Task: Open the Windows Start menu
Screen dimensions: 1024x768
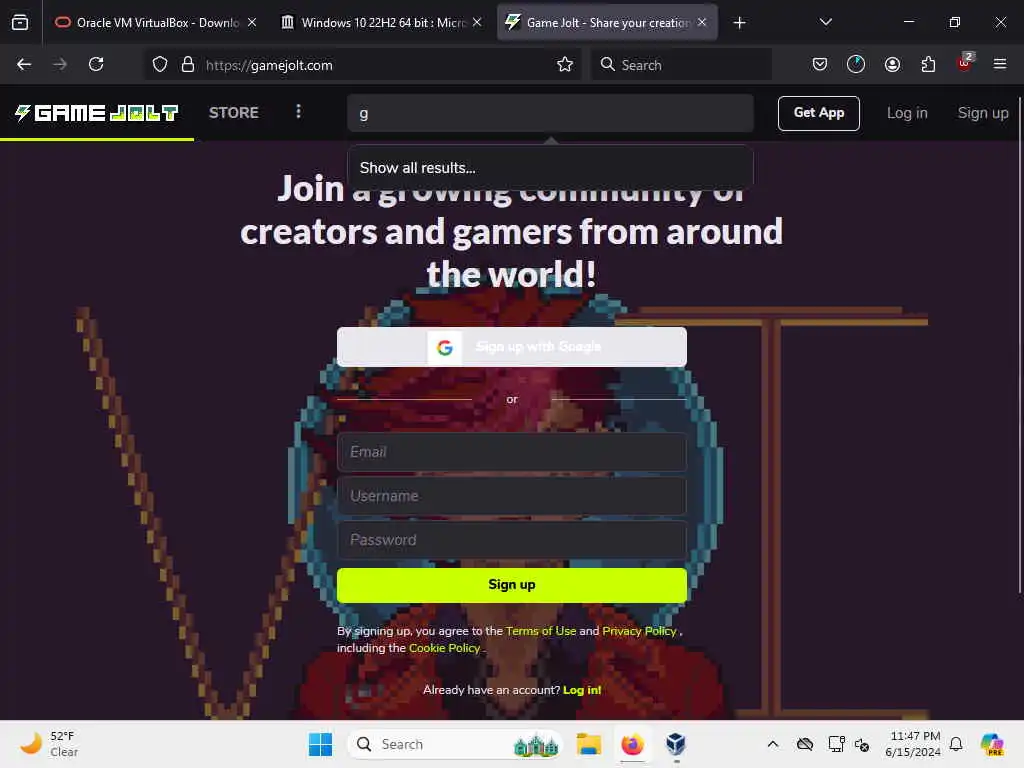Action: 321,744
